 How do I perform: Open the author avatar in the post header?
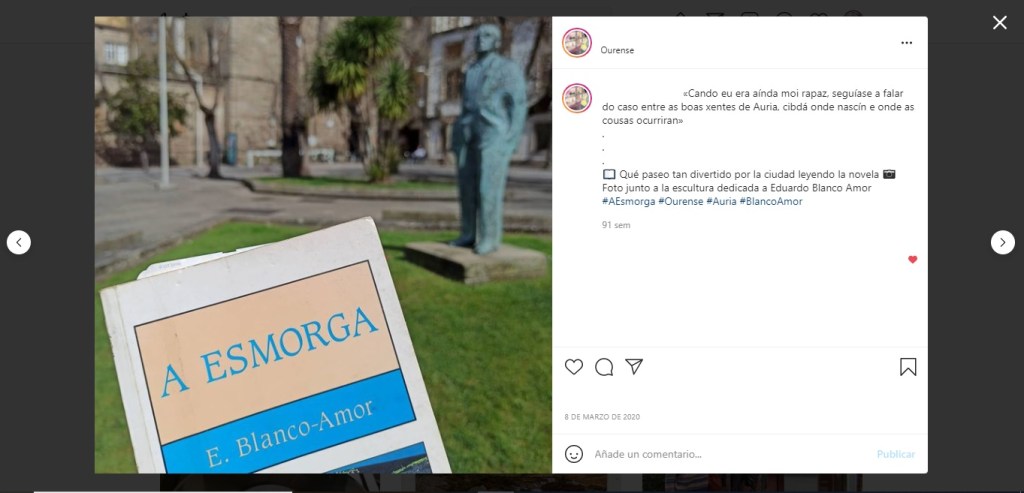pyautogui.click(x=577, y=43)
